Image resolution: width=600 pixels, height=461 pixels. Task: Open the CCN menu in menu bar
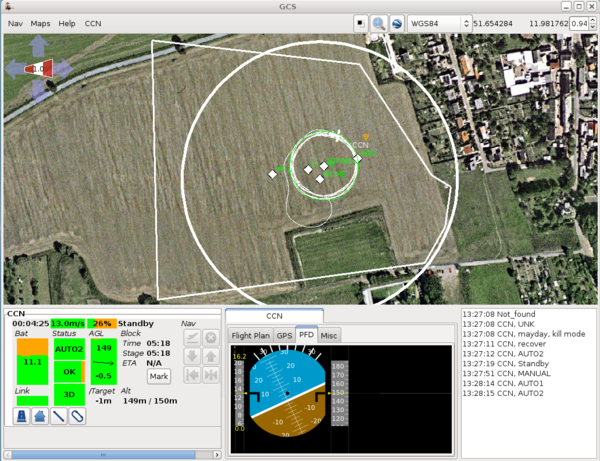(x=93, y=24)
